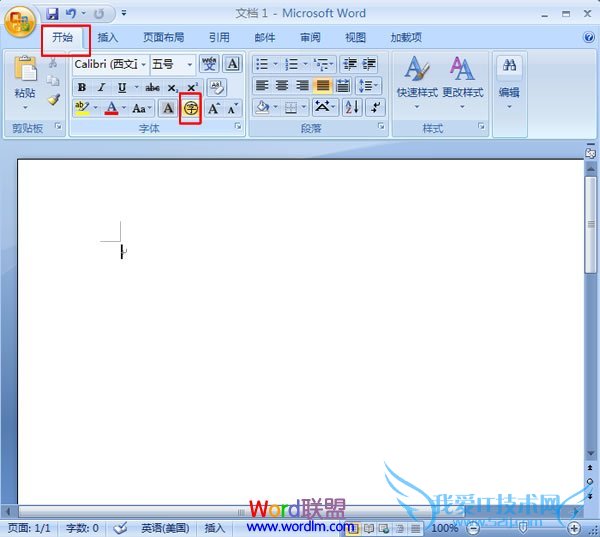The image size is (600, 537).
Task: Shrink font size with the small A
Action: point(233,108)
